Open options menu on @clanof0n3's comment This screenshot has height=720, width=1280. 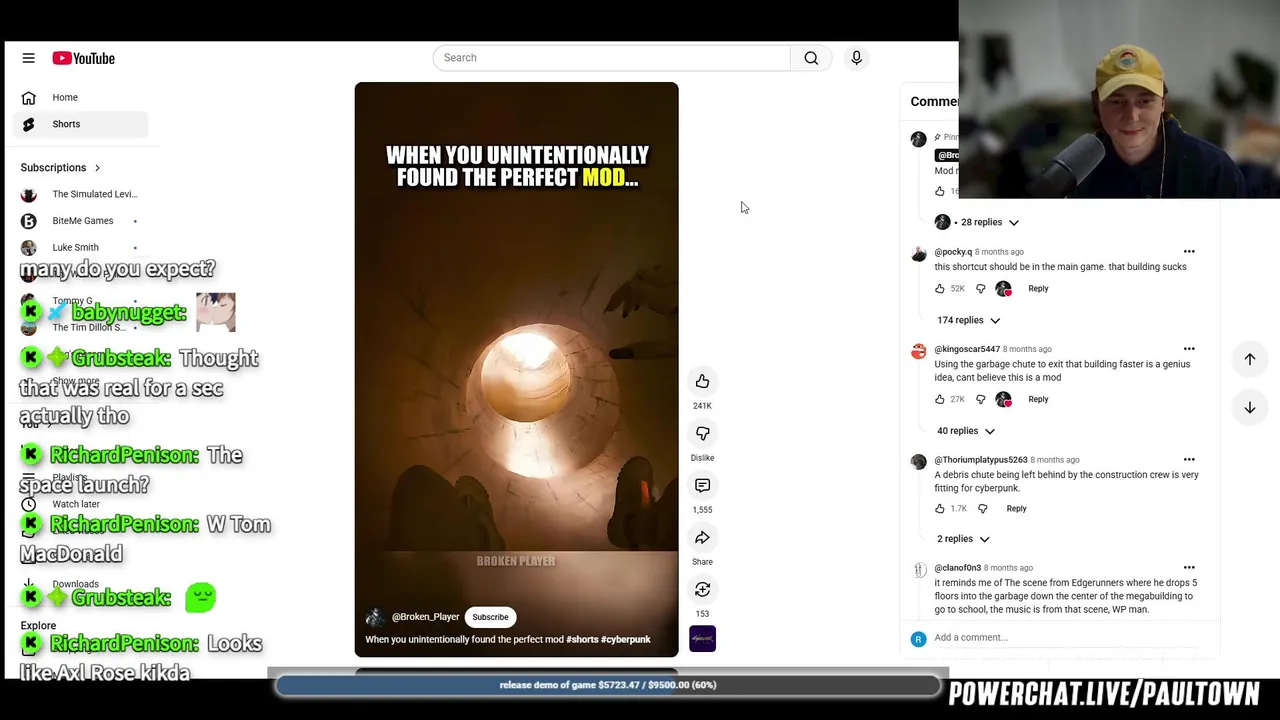point(1189,567)
